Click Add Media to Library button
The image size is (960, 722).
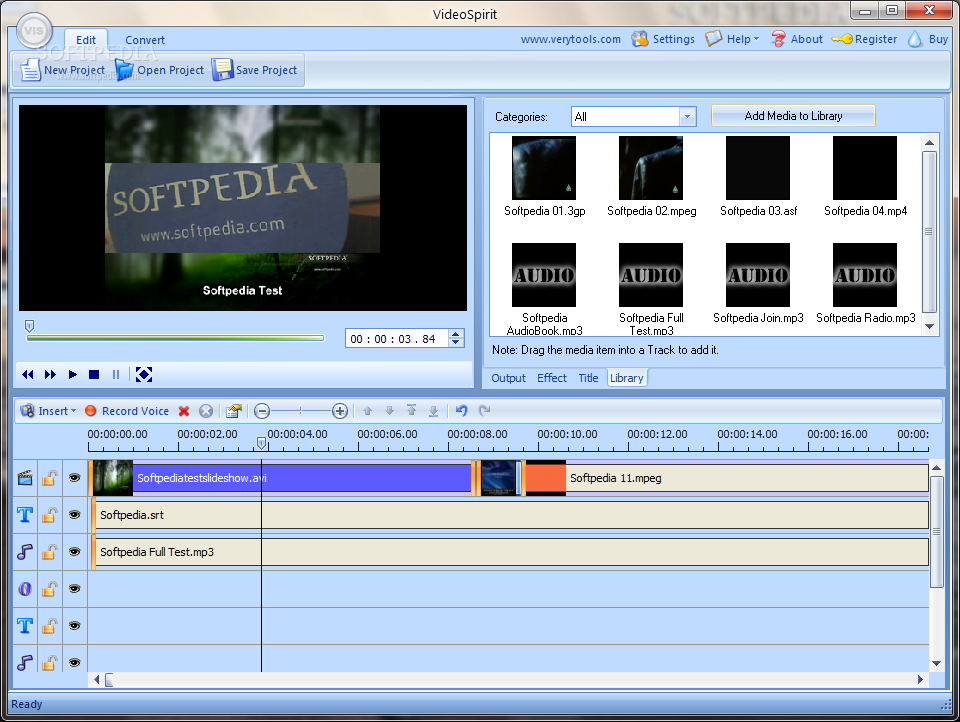click(793, 116)
